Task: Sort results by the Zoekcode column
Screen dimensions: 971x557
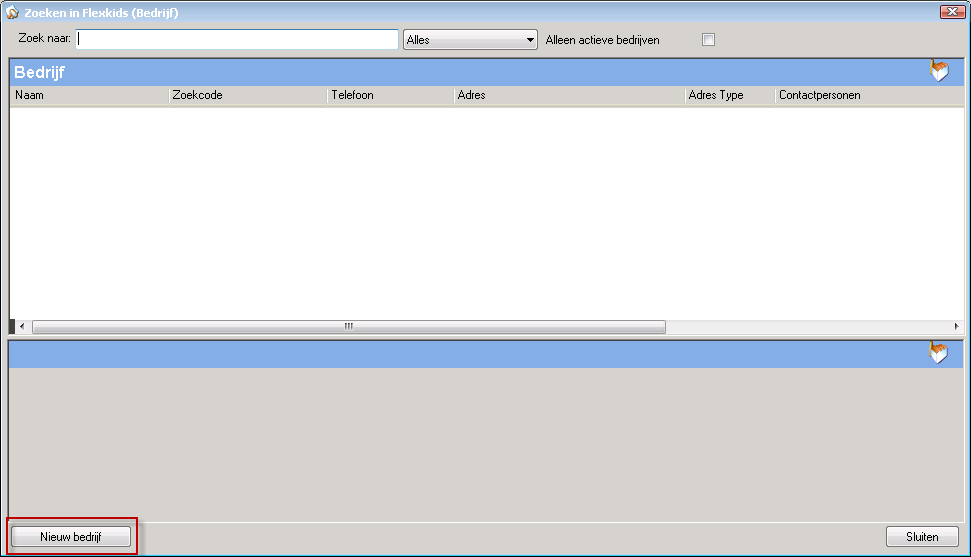Action: (x=247, y=95)
